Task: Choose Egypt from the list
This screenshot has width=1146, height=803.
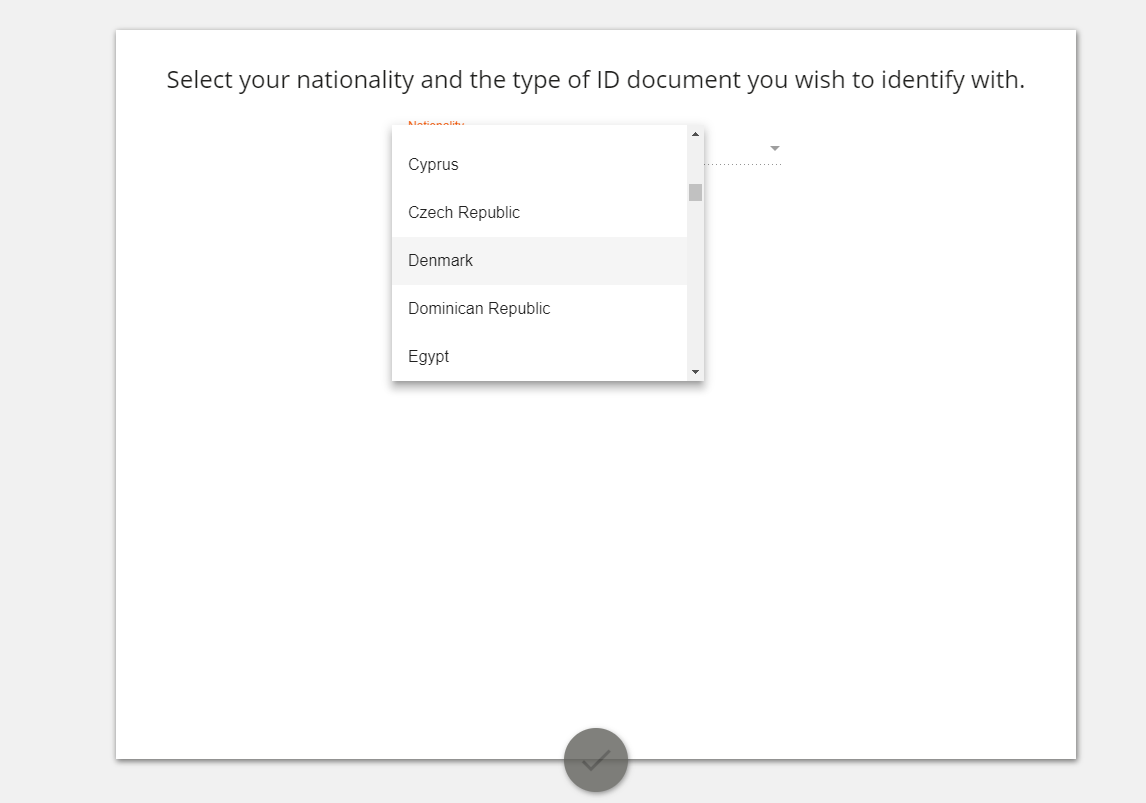Action: point(539,357)
